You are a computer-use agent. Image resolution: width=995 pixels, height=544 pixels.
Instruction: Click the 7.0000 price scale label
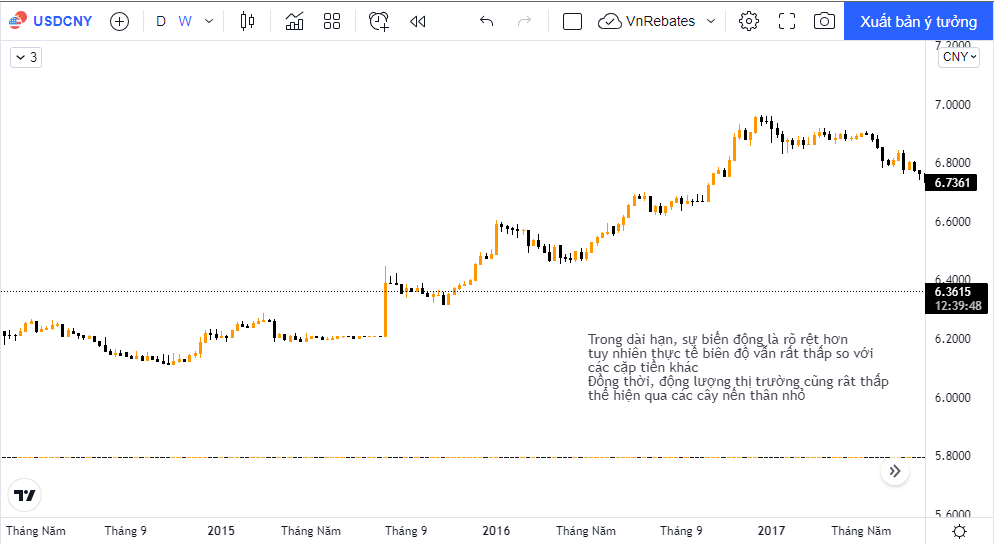pyautogui.click(x=952, y=104)
